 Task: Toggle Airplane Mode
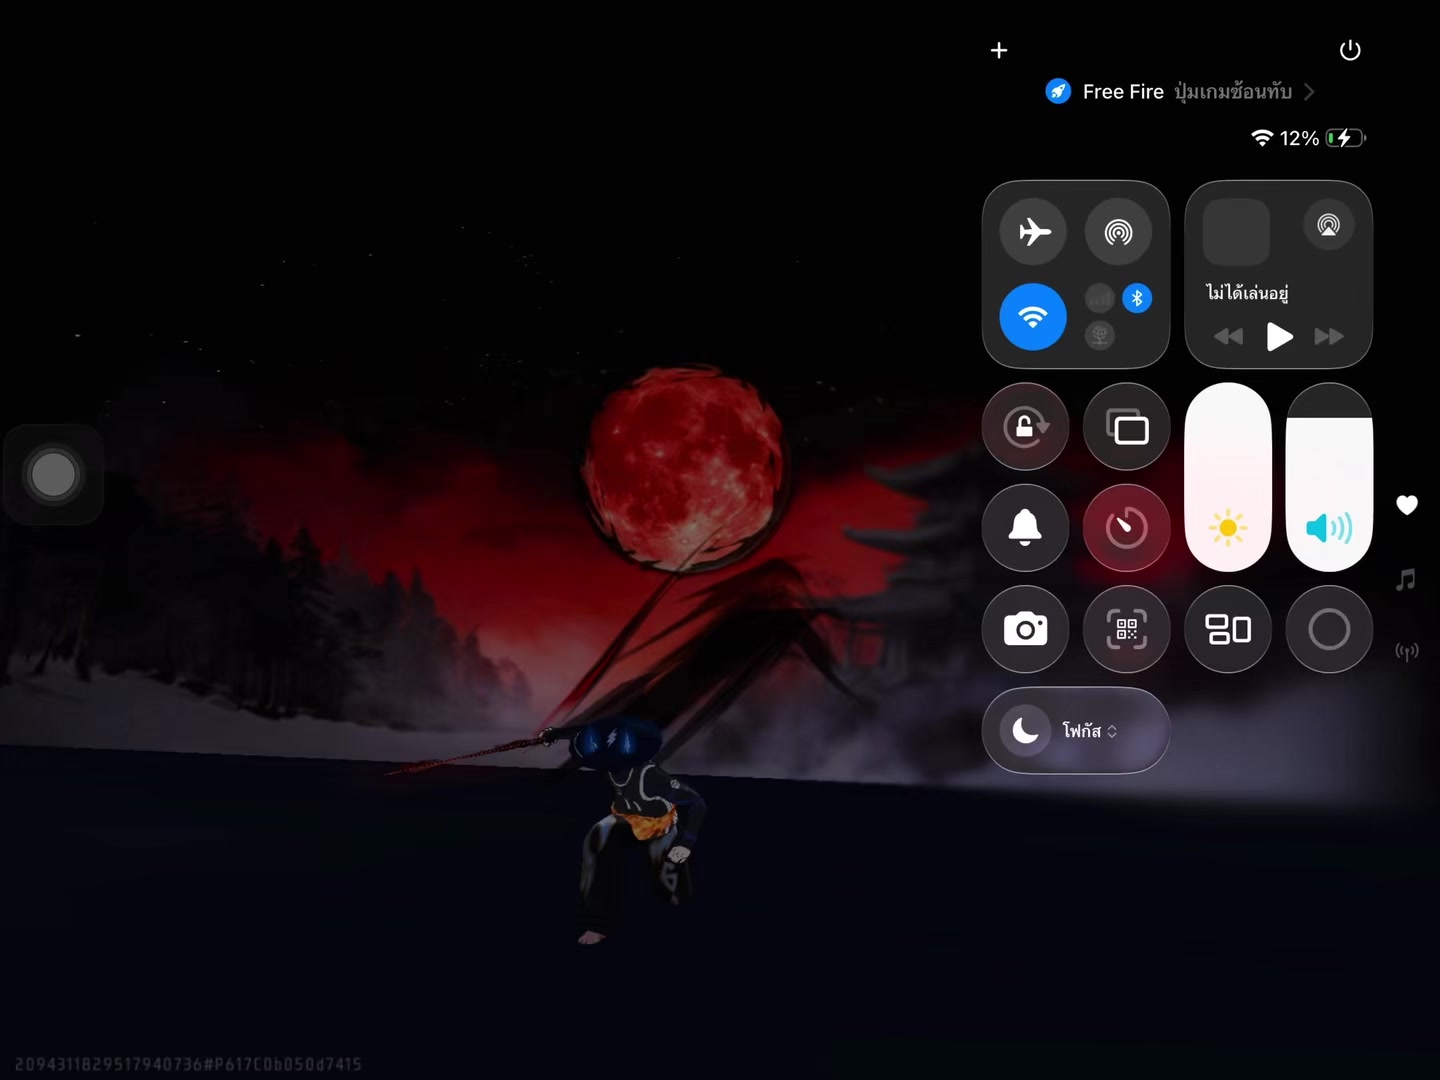click(x=1034, y=232)
